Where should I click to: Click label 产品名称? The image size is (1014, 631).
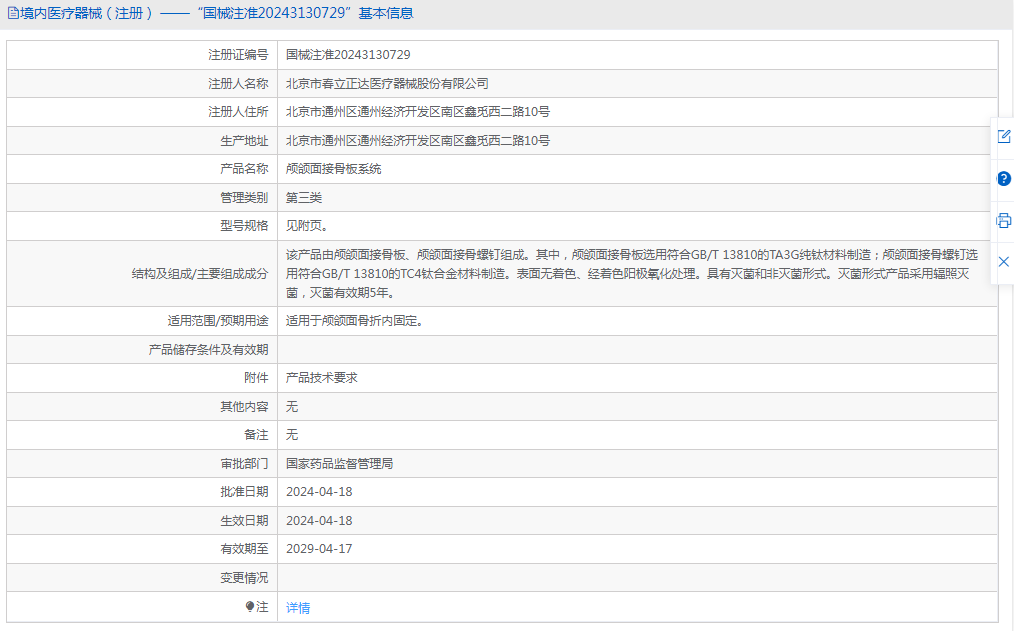244,169
